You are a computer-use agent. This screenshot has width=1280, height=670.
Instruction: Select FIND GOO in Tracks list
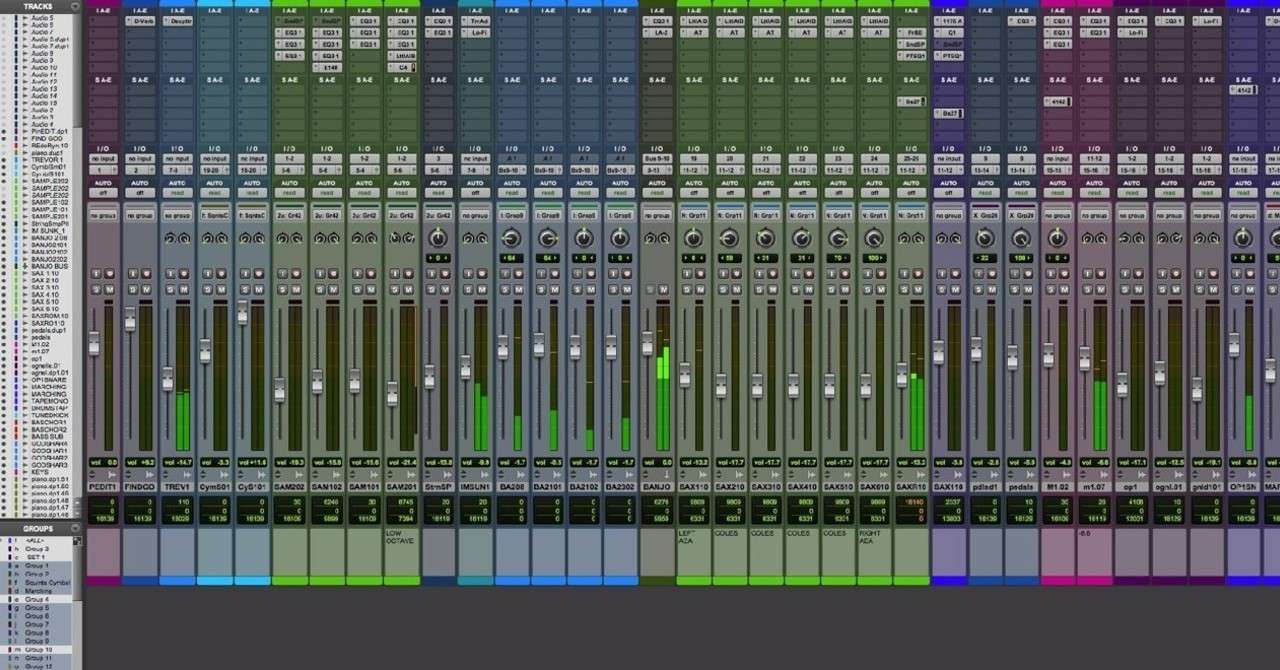47,139
